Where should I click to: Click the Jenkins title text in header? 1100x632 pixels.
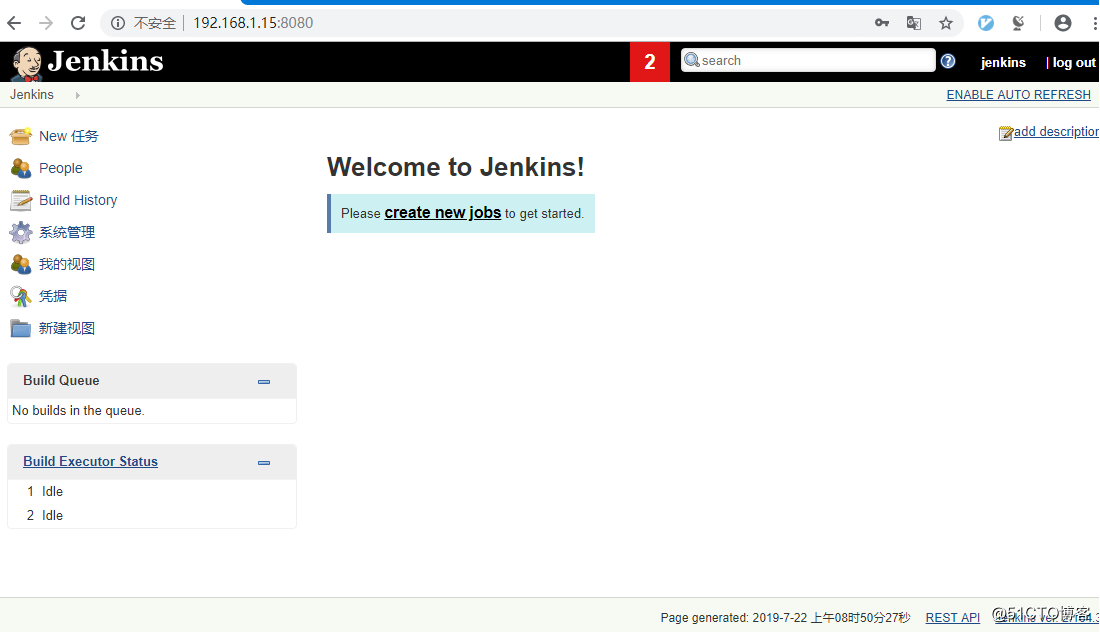click(x=105, y=61)
